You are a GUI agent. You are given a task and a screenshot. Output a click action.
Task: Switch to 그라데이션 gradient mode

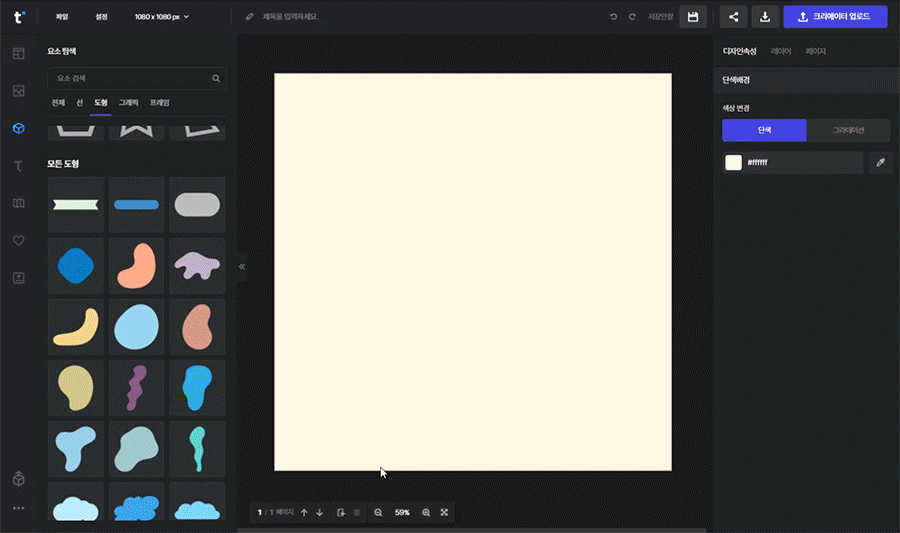(x=848, y=130)
